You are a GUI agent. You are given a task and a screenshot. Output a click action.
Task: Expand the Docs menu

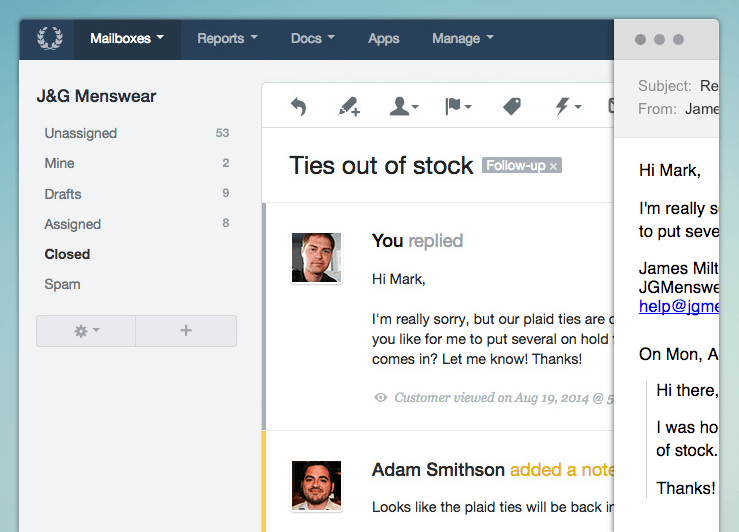click(x=312, y=39)
